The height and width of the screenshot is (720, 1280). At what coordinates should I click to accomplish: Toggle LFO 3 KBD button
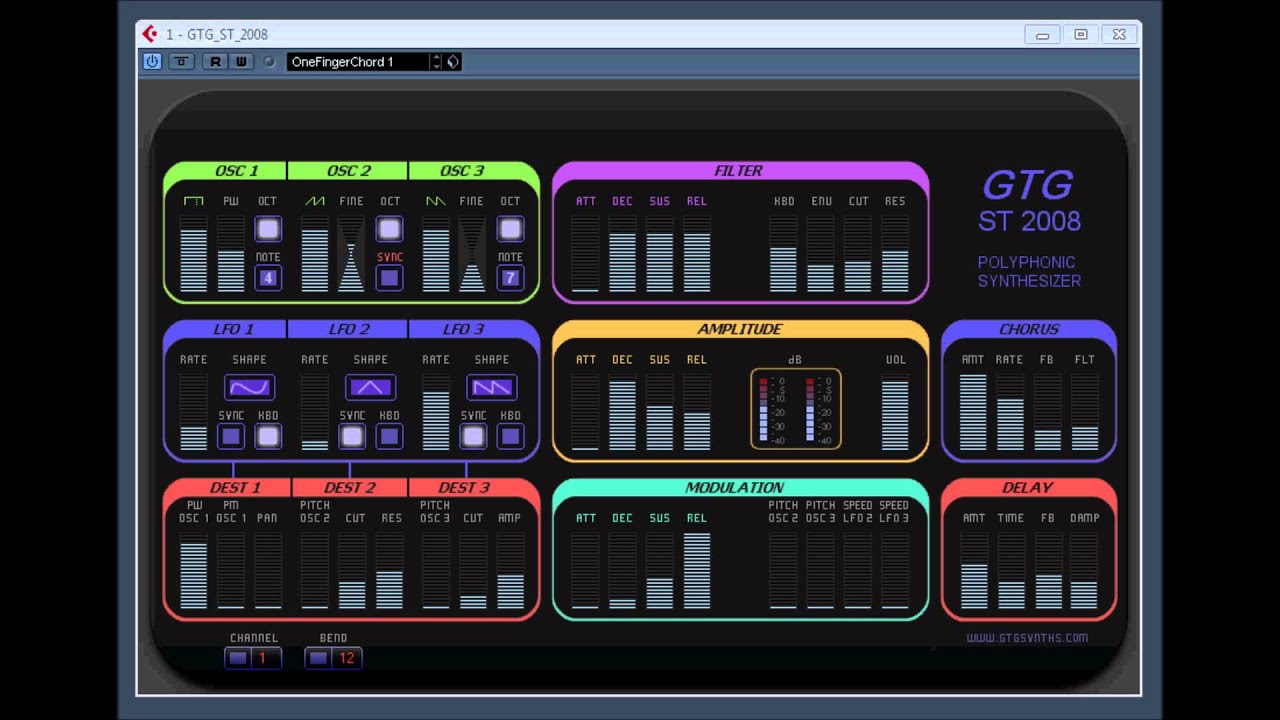click(x=510, y=436)
